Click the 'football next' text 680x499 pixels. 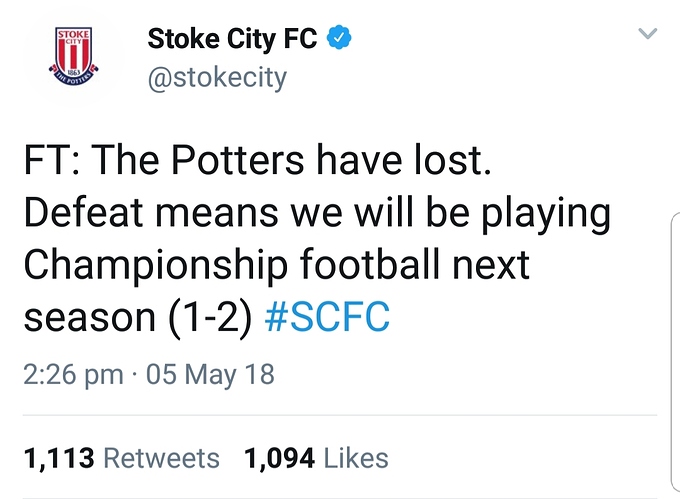415,264
